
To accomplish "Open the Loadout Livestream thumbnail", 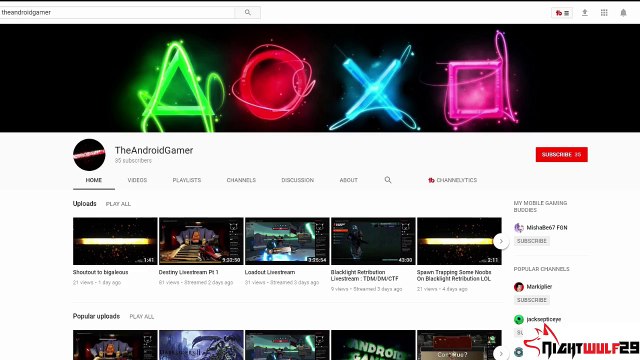I will (287, 241).
